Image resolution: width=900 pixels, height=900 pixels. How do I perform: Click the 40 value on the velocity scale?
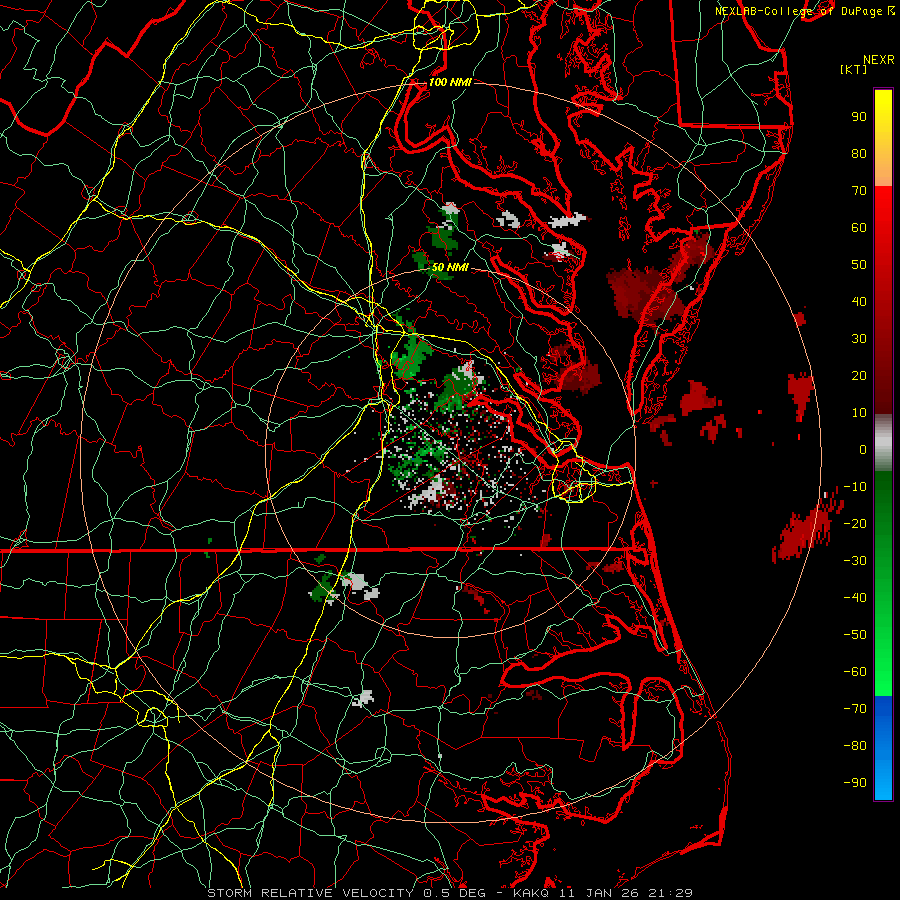pyautogui.click(x=859, y=301)
